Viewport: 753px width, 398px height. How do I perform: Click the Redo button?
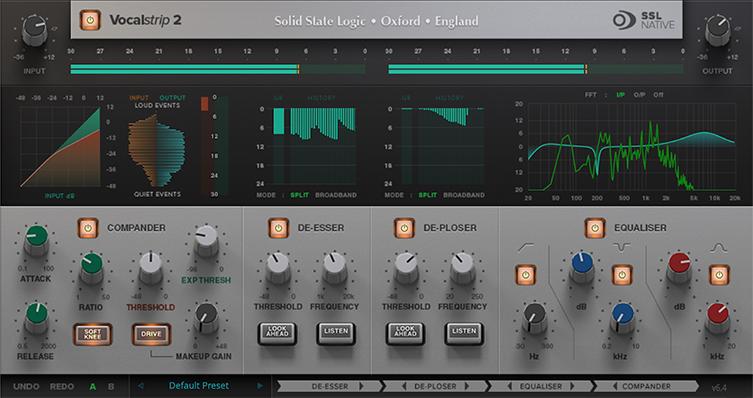(x=62, y=386)
